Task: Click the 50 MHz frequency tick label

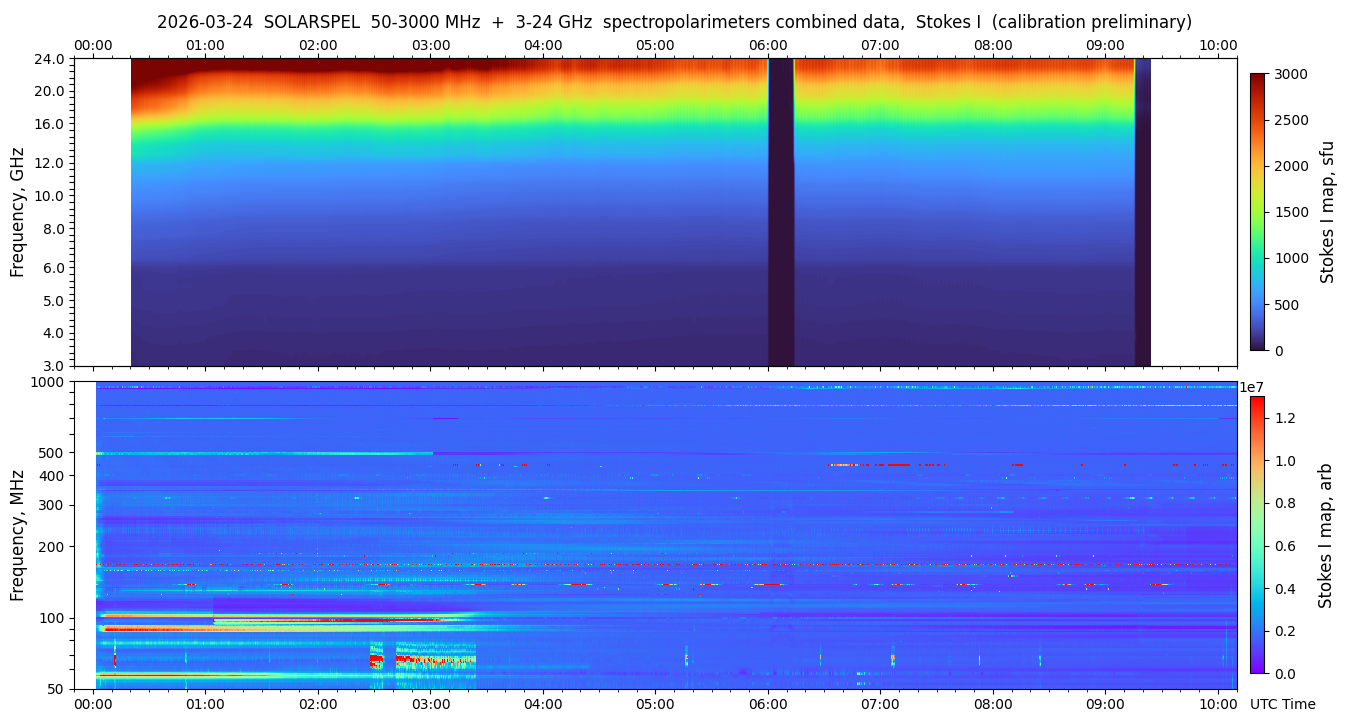Action: (55, 689)
